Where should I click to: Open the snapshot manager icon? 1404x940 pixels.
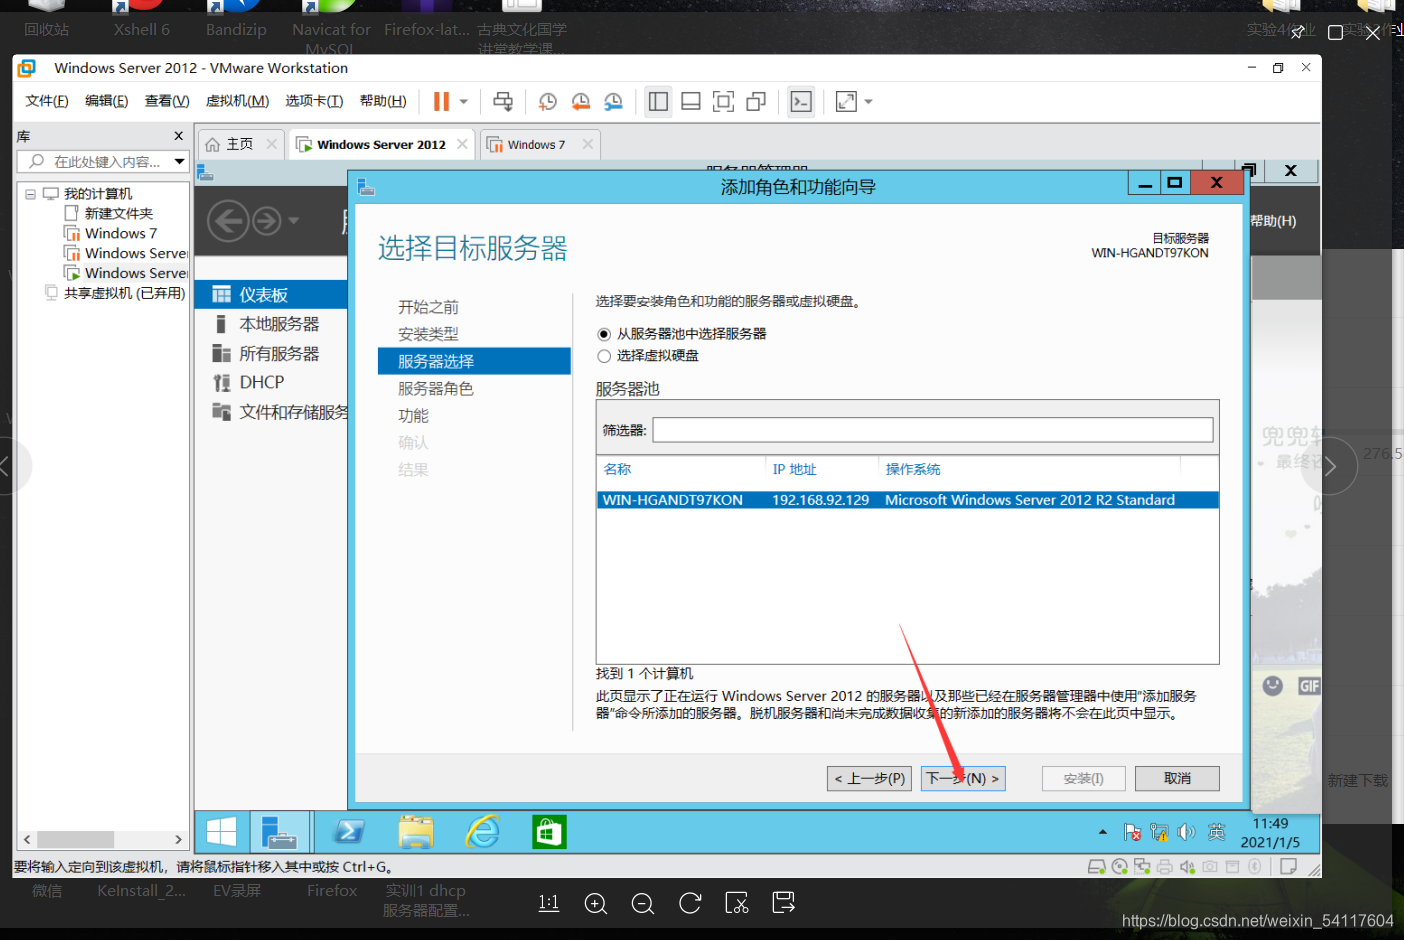[613, 101]
